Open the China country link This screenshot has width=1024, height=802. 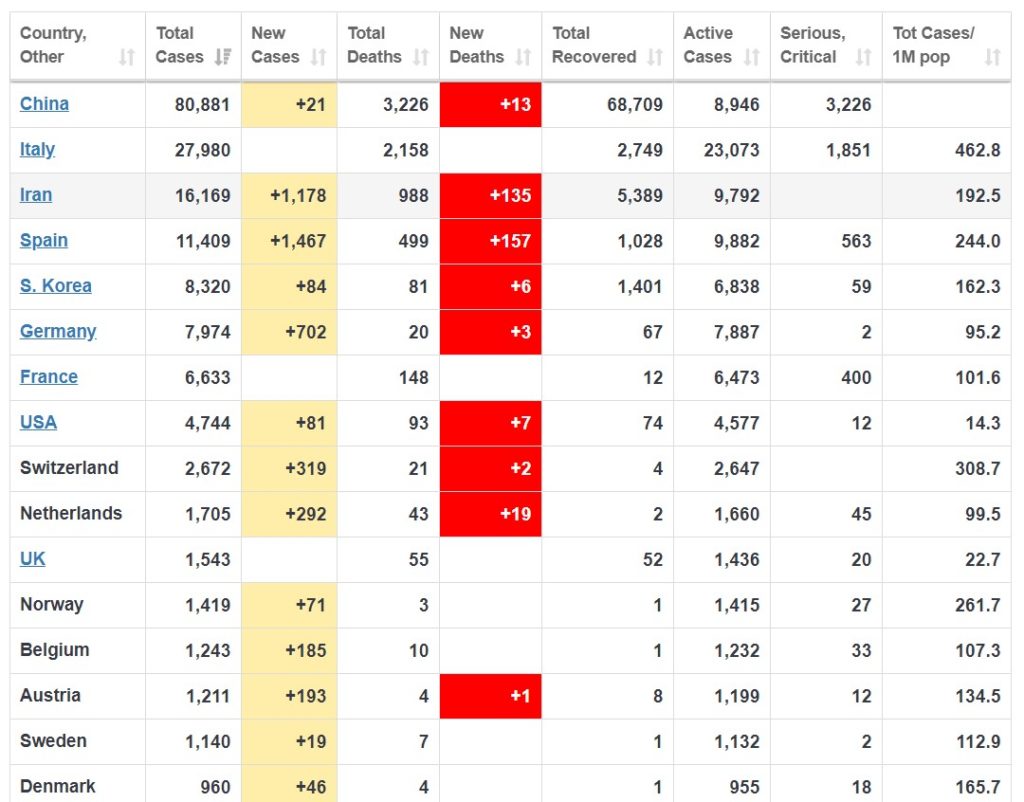point(44,104)
